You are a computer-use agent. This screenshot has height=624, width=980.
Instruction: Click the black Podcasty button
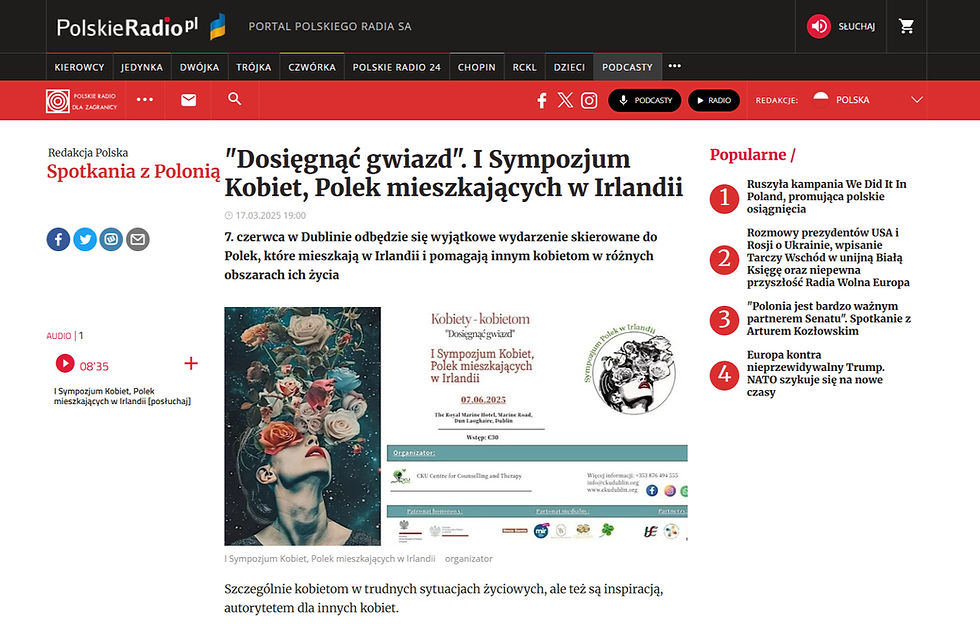(644, 100)
